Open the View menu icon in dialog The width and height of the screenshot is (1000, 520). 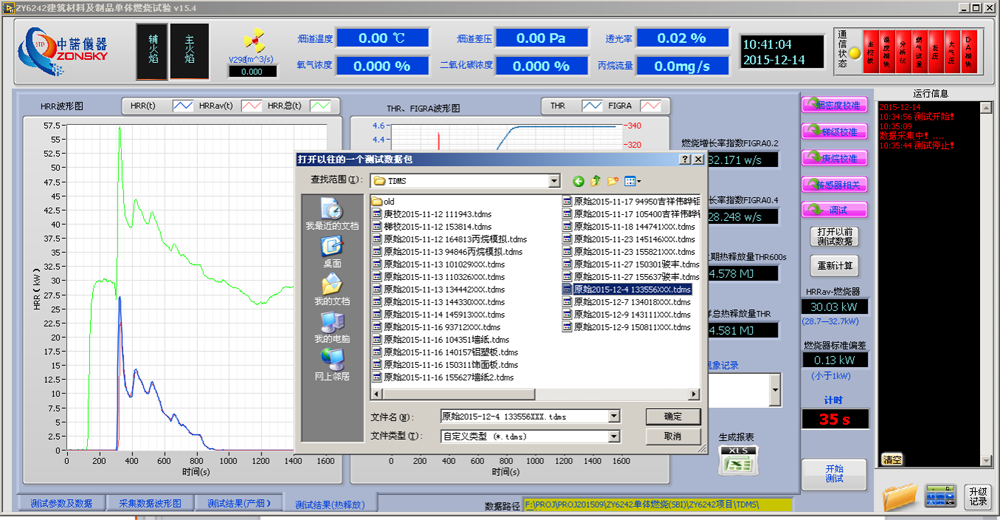(632, 181)
